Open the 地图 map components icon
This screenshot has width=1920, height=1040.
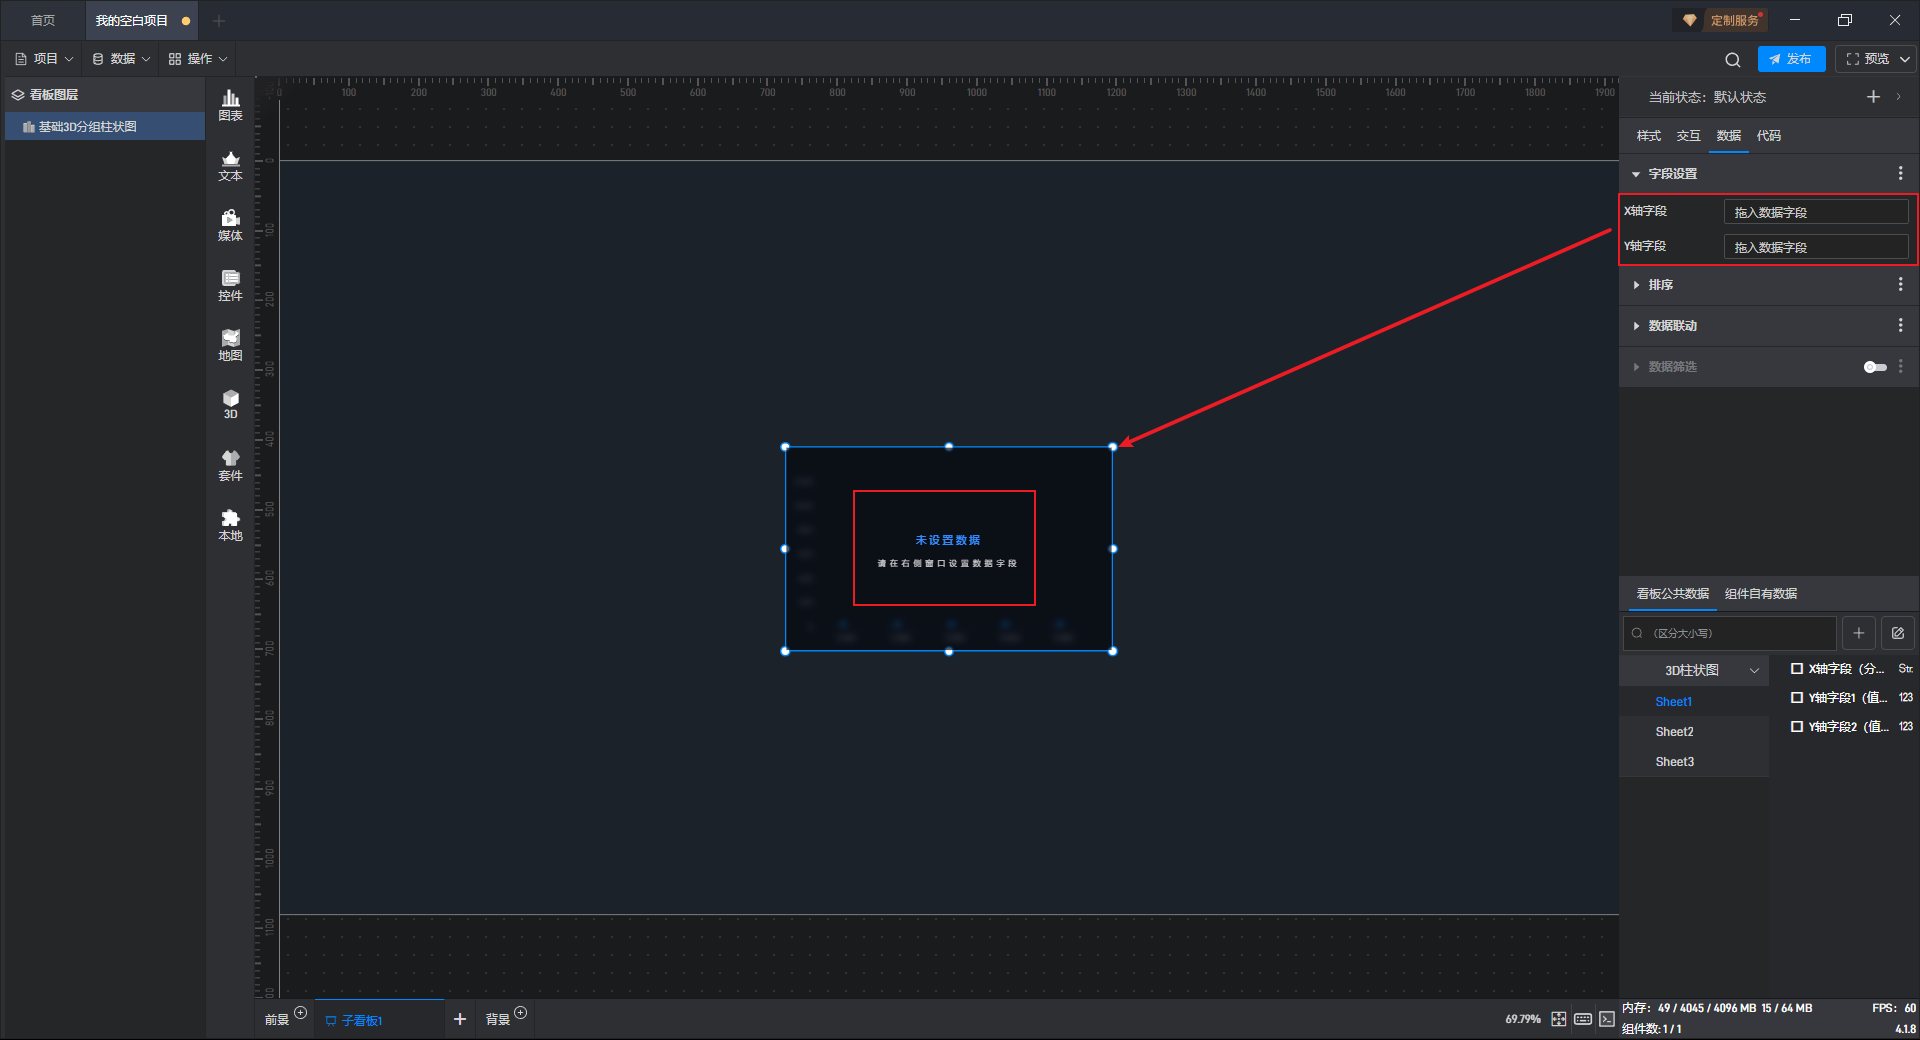coord(230,345)
